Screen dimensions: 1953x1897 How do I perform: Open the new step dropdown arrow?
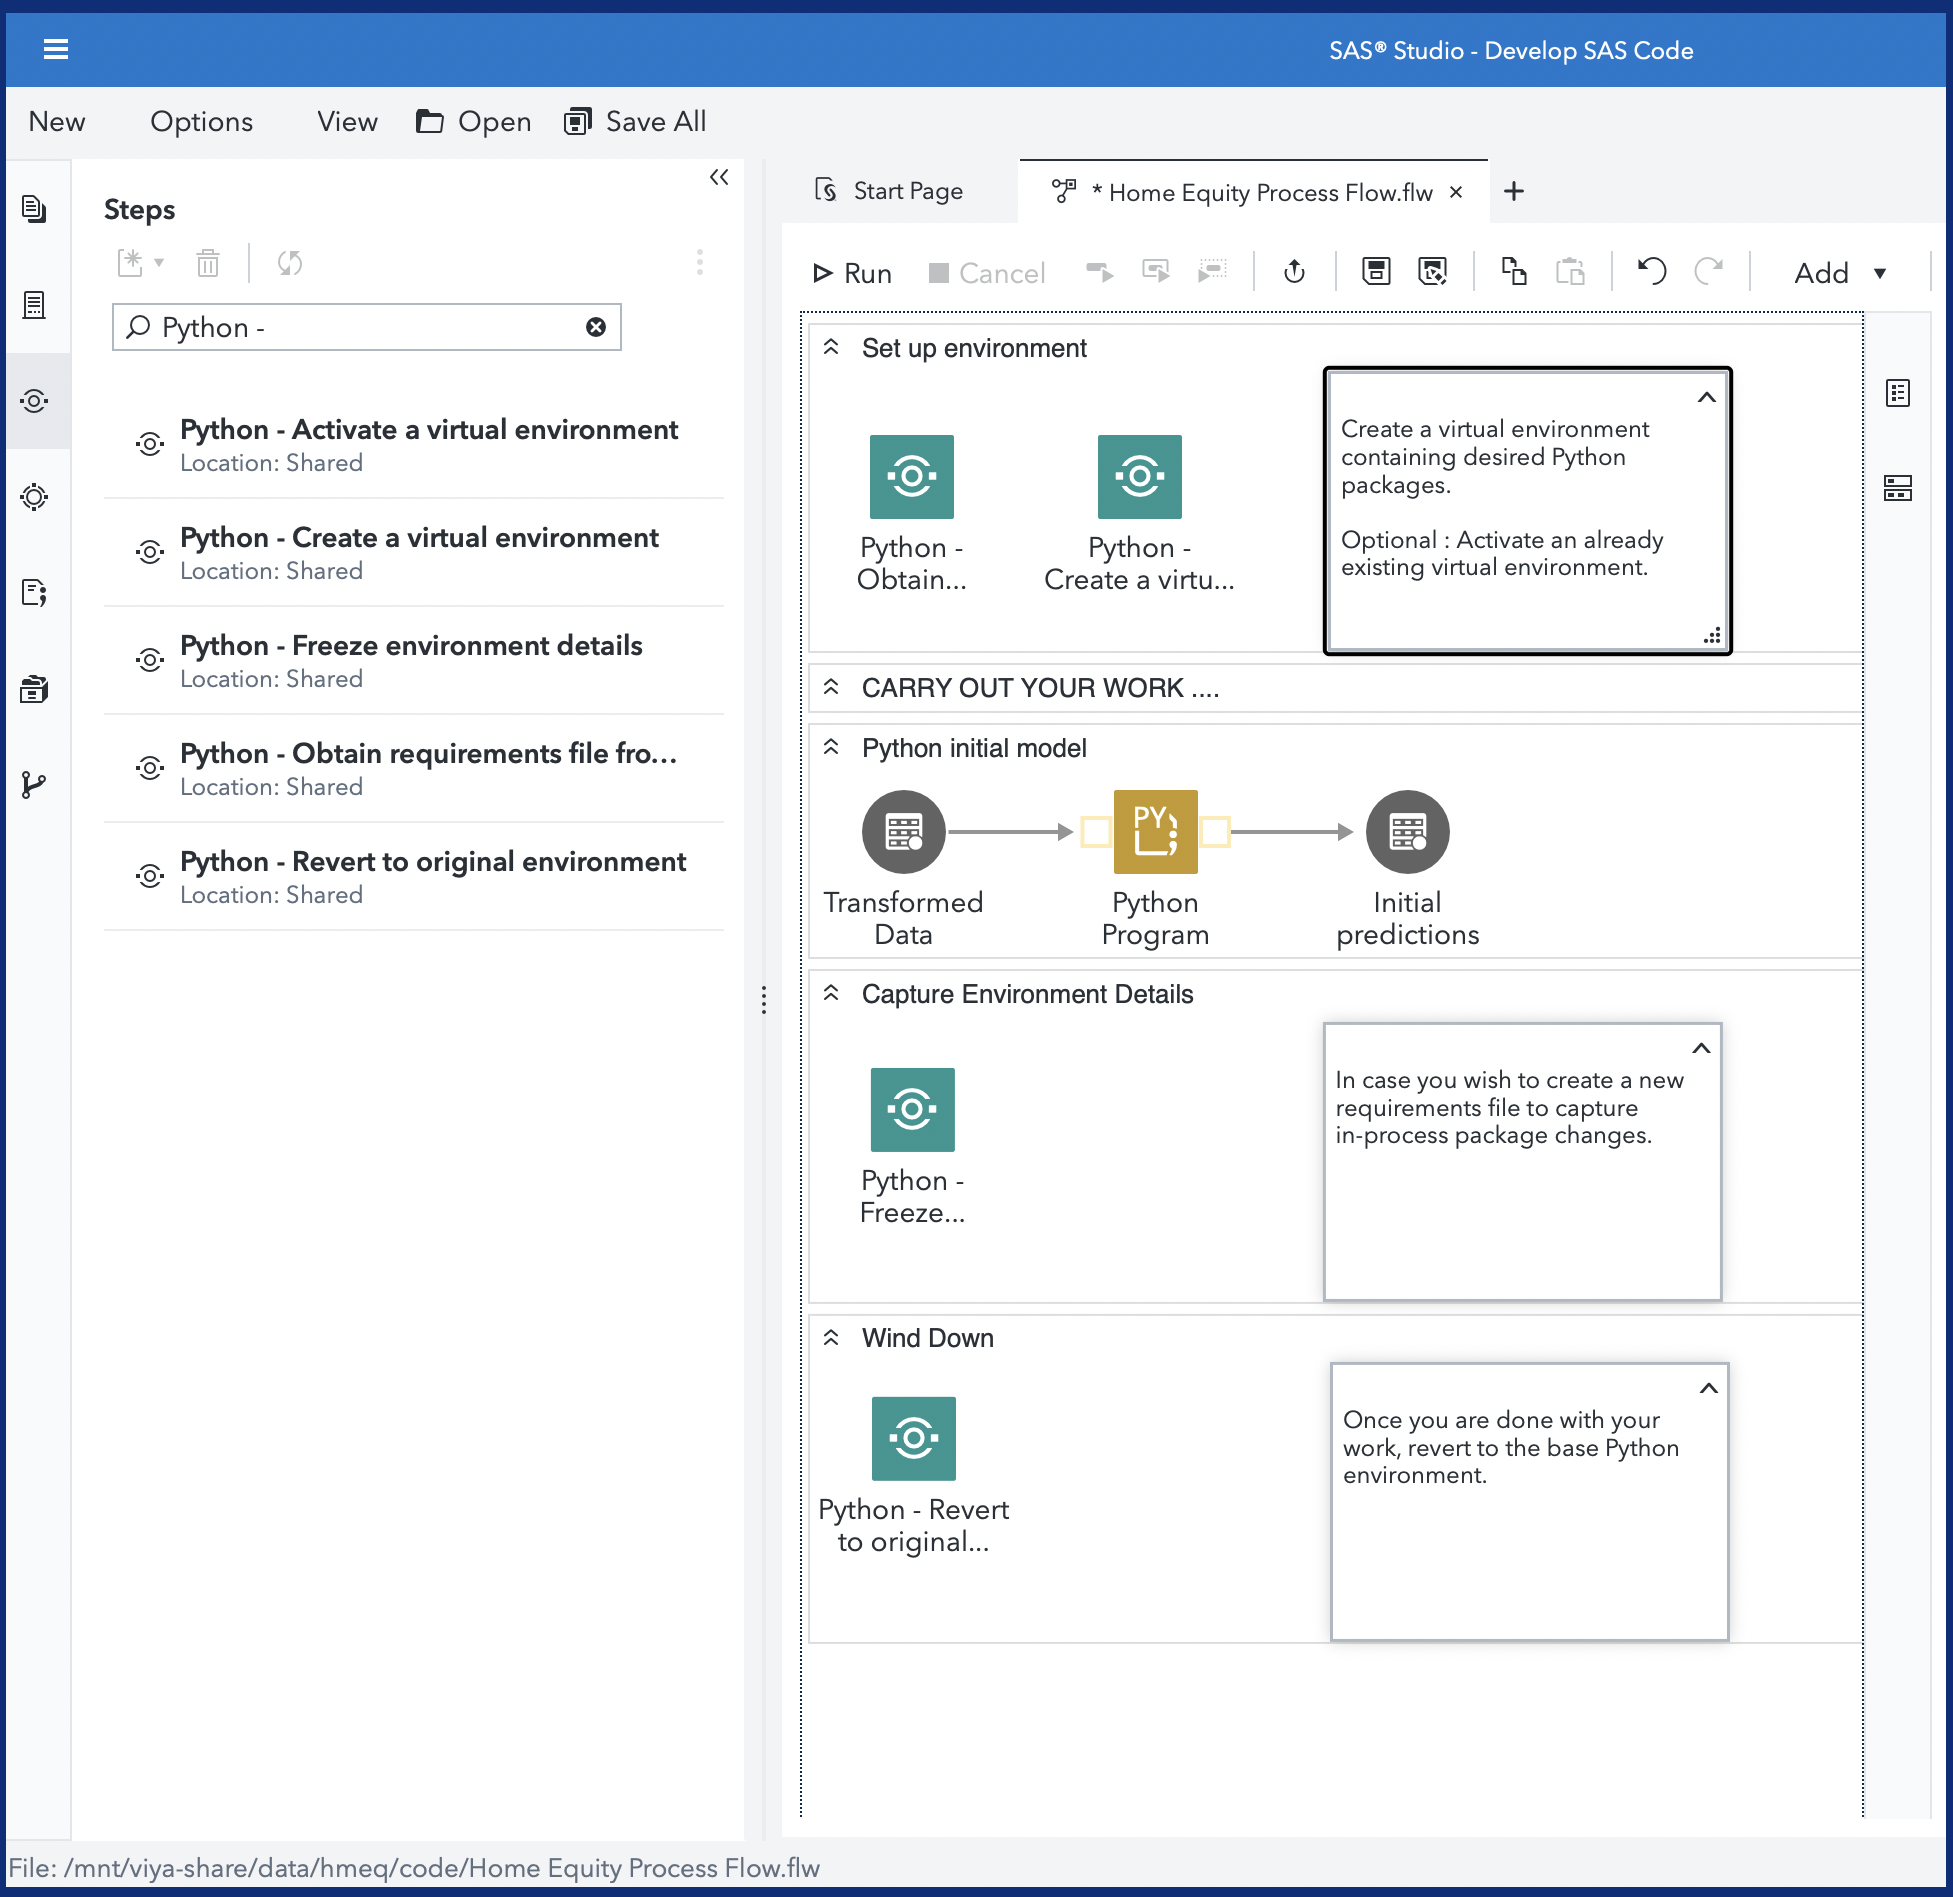159,263
